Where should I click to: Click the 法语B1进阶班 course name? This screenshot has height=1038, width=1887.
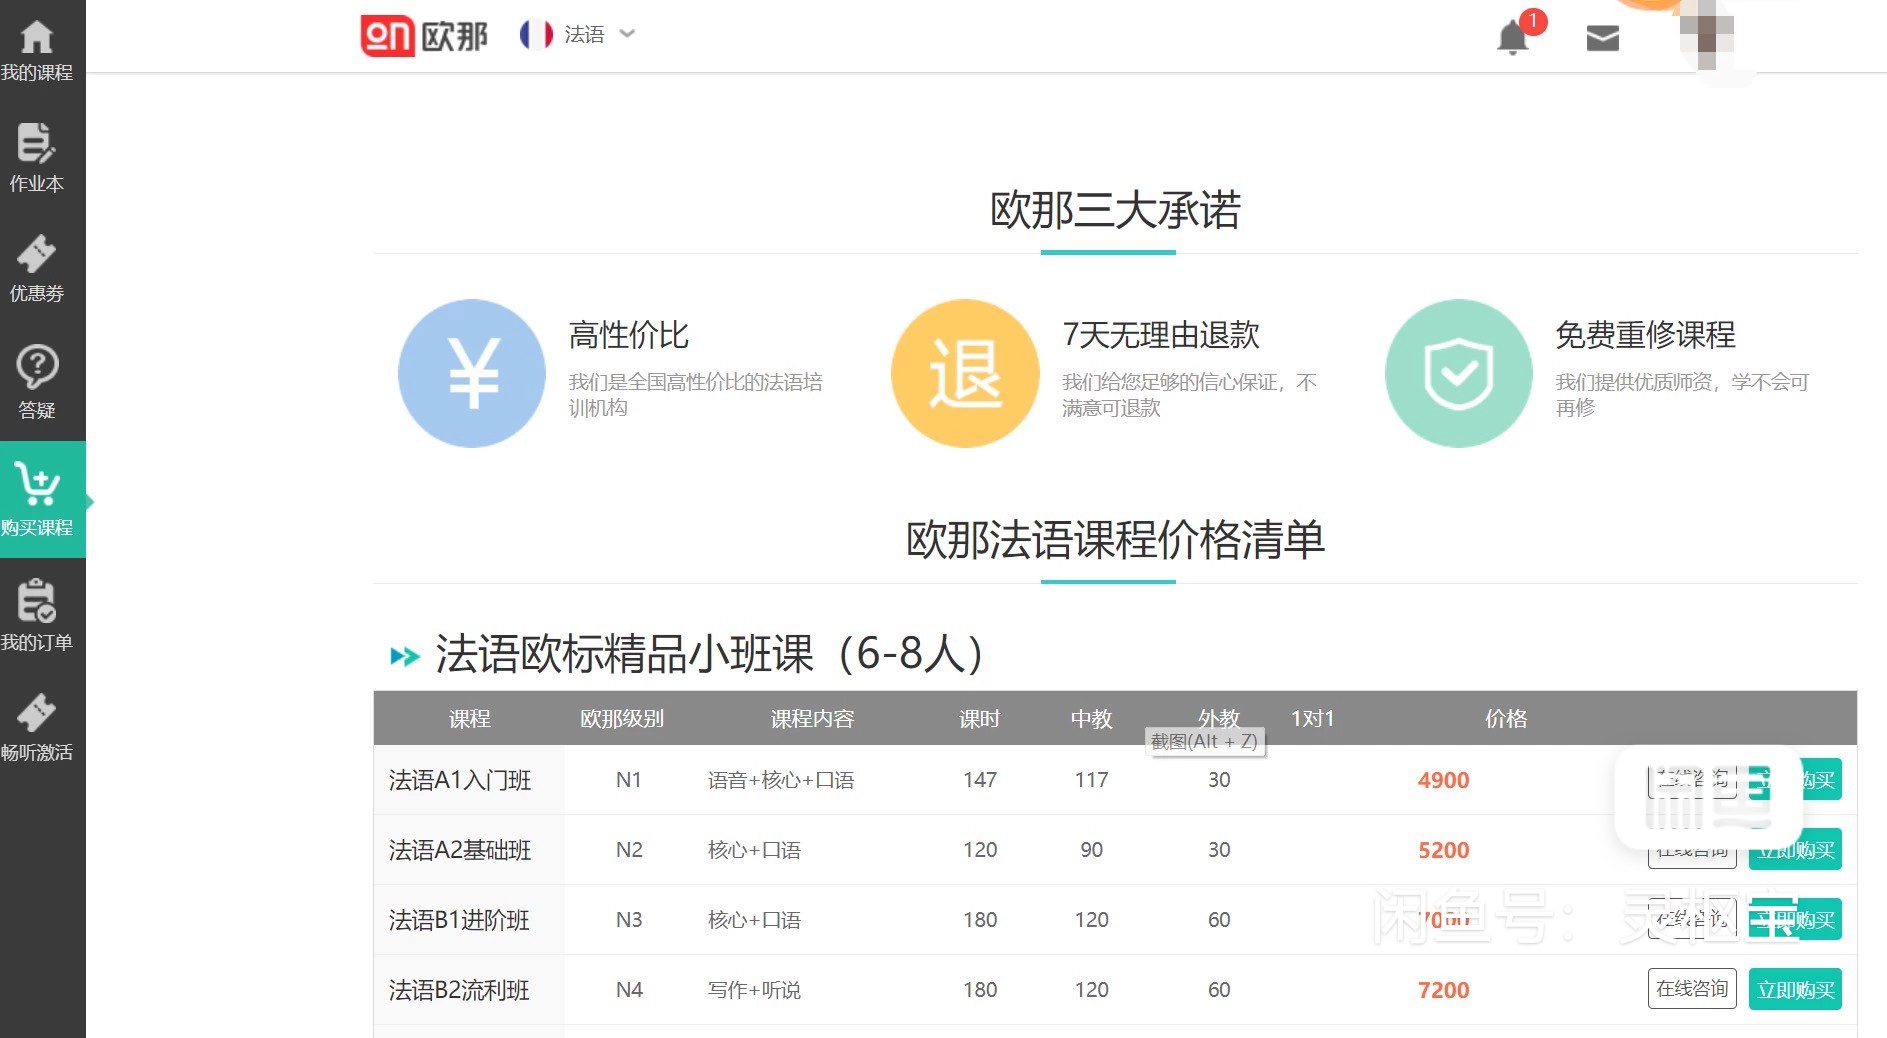click(459, 920)
